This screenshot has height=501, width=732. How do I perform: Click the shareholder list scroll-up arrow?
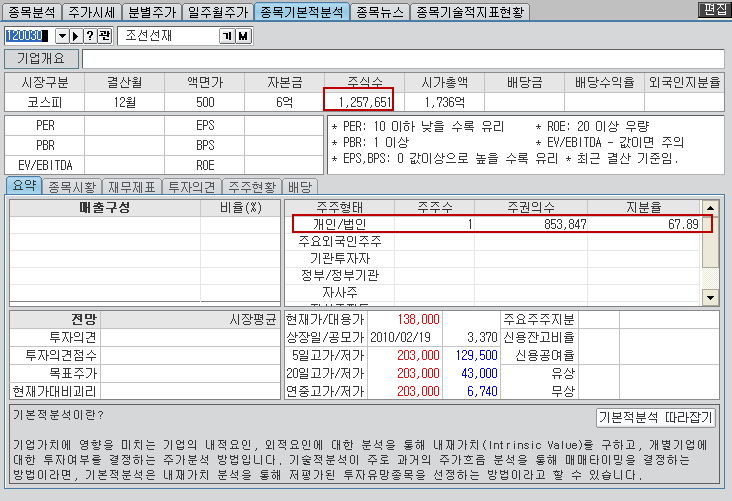(710, 208)
